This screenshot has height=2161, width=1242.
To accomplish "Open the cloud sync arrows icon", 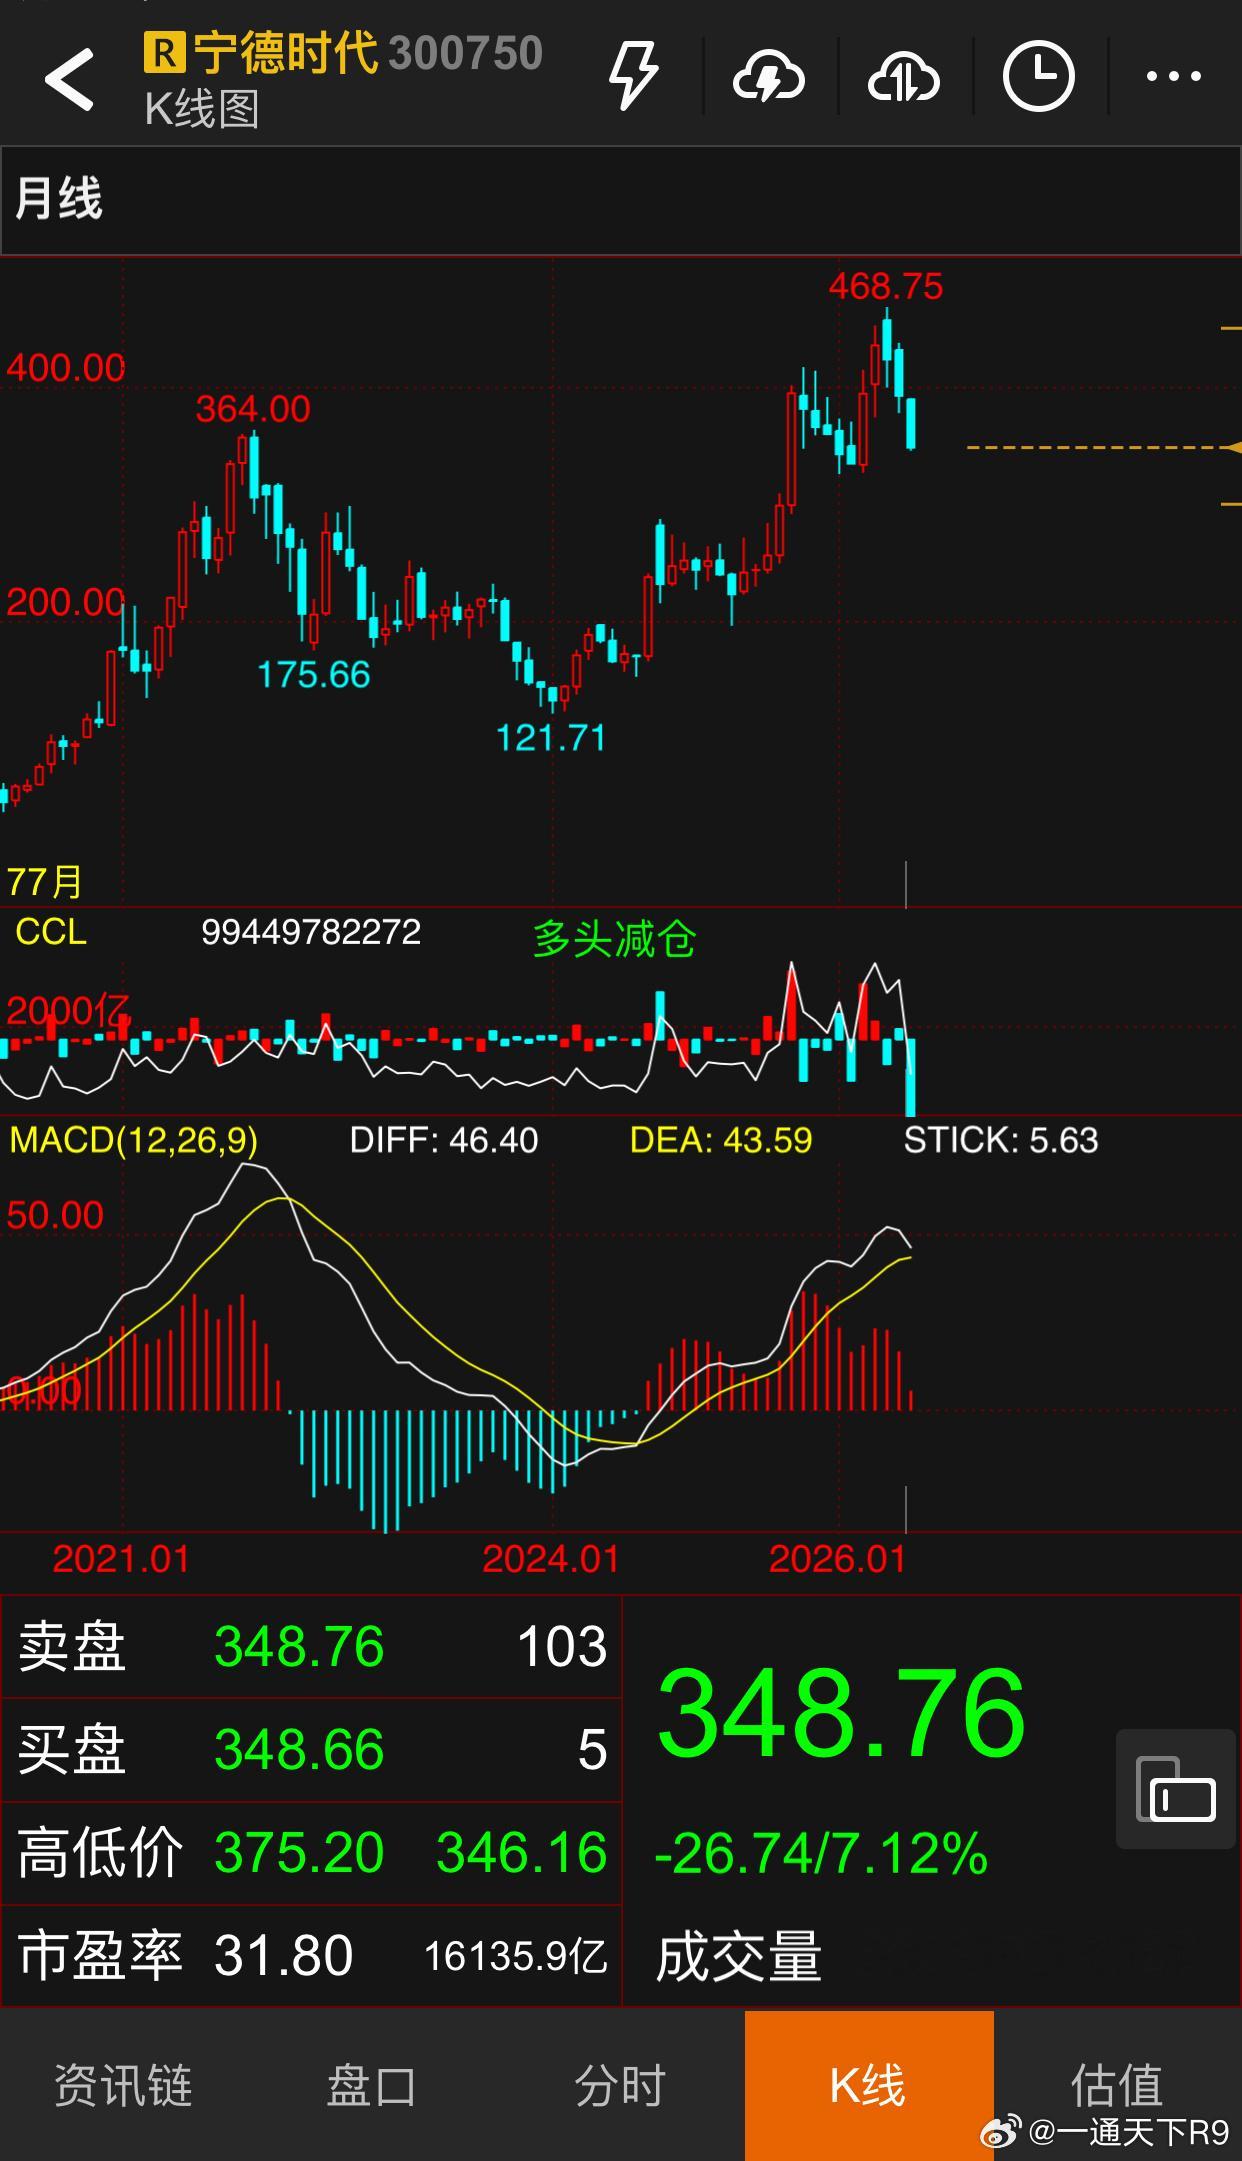I will pos(903,77).
